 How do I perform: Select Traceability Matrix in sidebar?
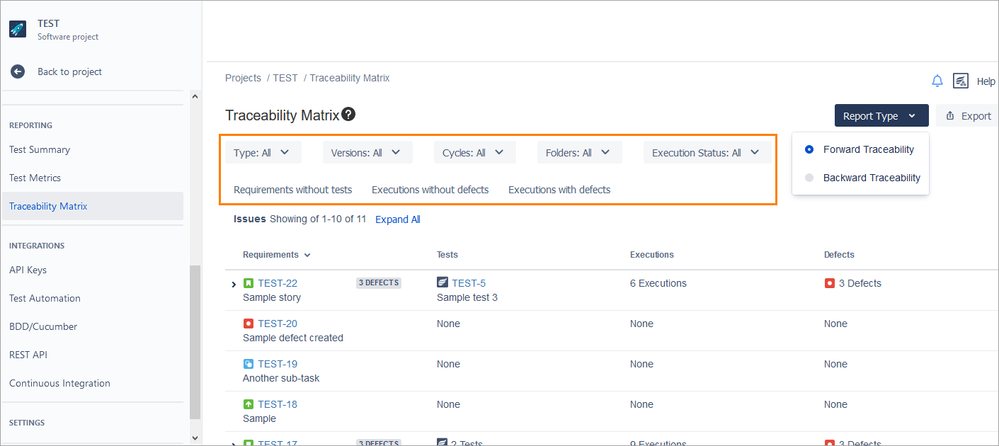(x=92, y=206)
